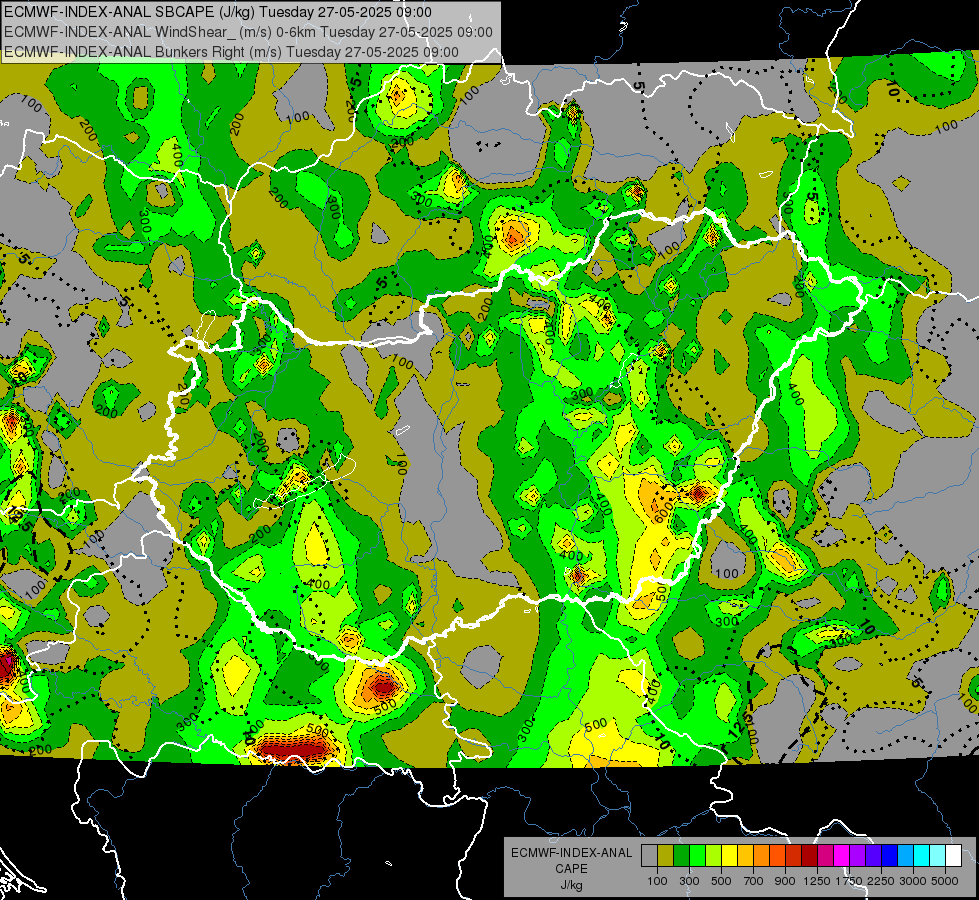Click the 600 contour label on the map
Image resolution: width=979 pixels, height=900 pixels.
point(662,514)
